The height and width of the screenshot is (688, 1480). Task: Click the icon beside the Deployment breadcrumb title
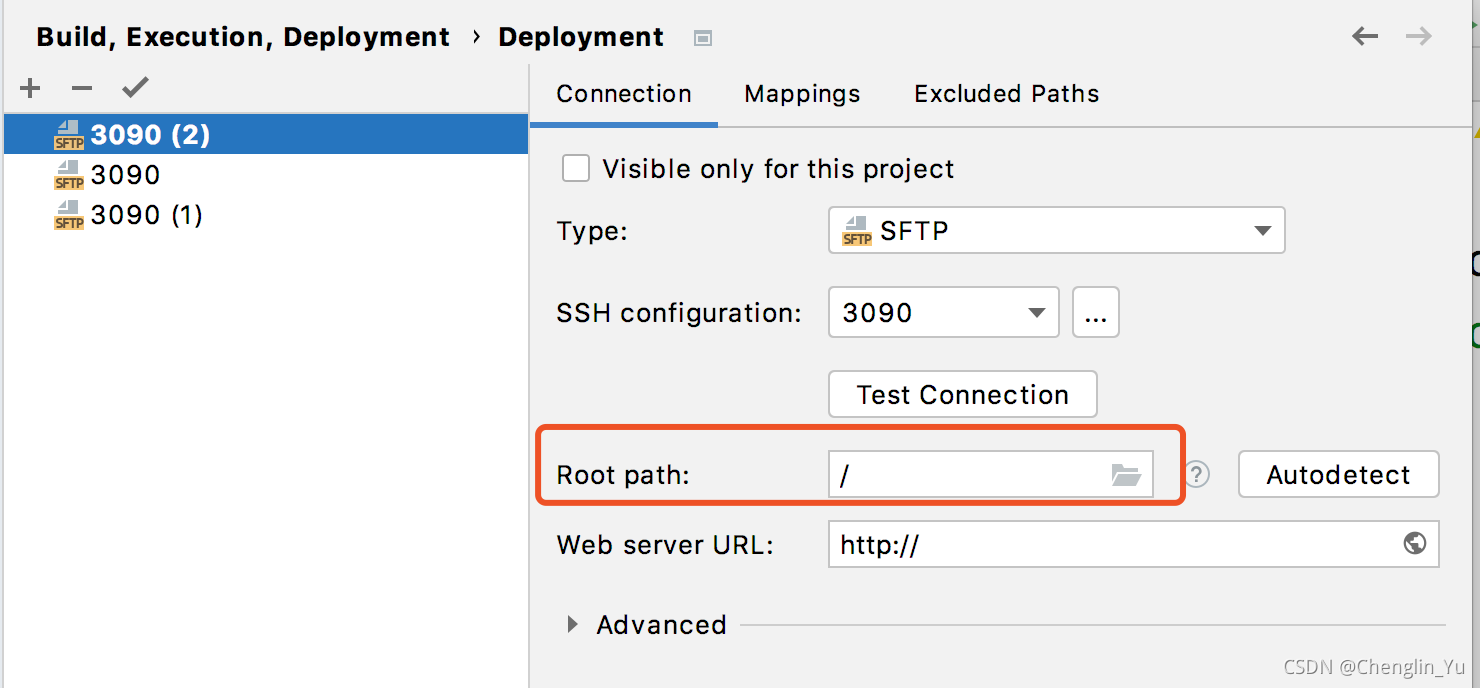pyautogui.click(x=703, y=39)
